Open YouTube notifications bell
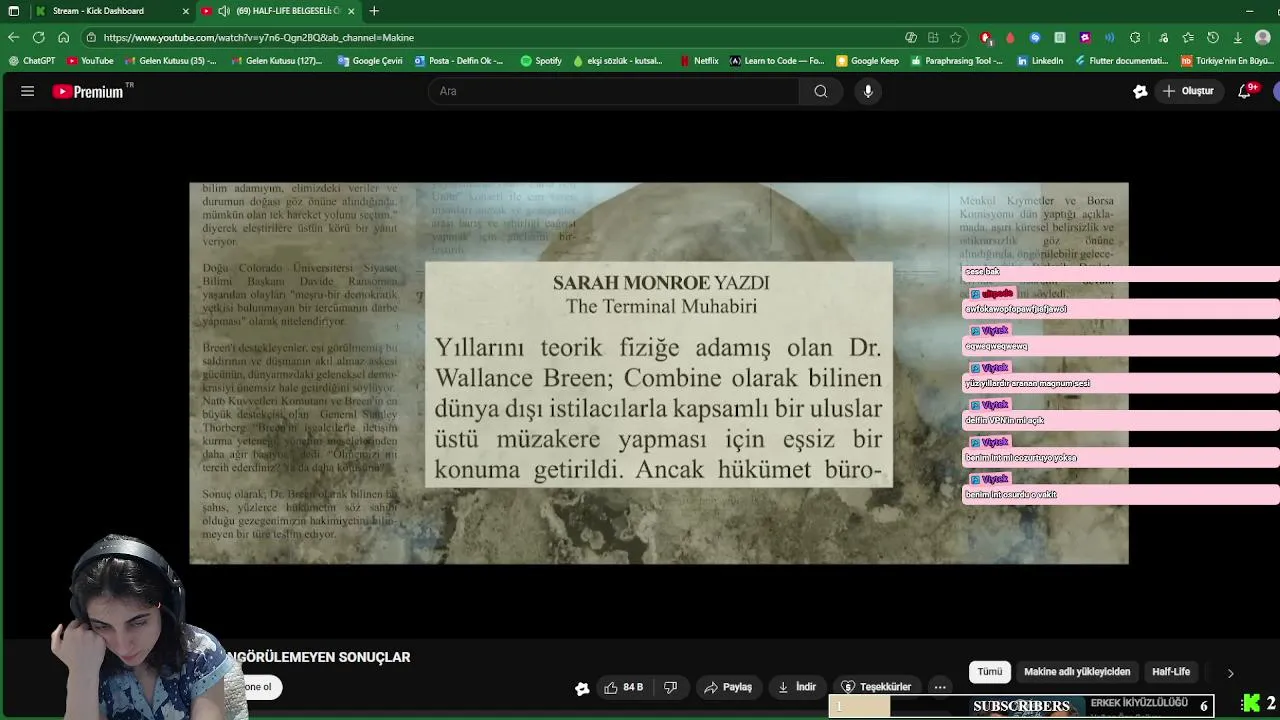Viewport: 1280px width, 720px height. tap(1245, 91)
